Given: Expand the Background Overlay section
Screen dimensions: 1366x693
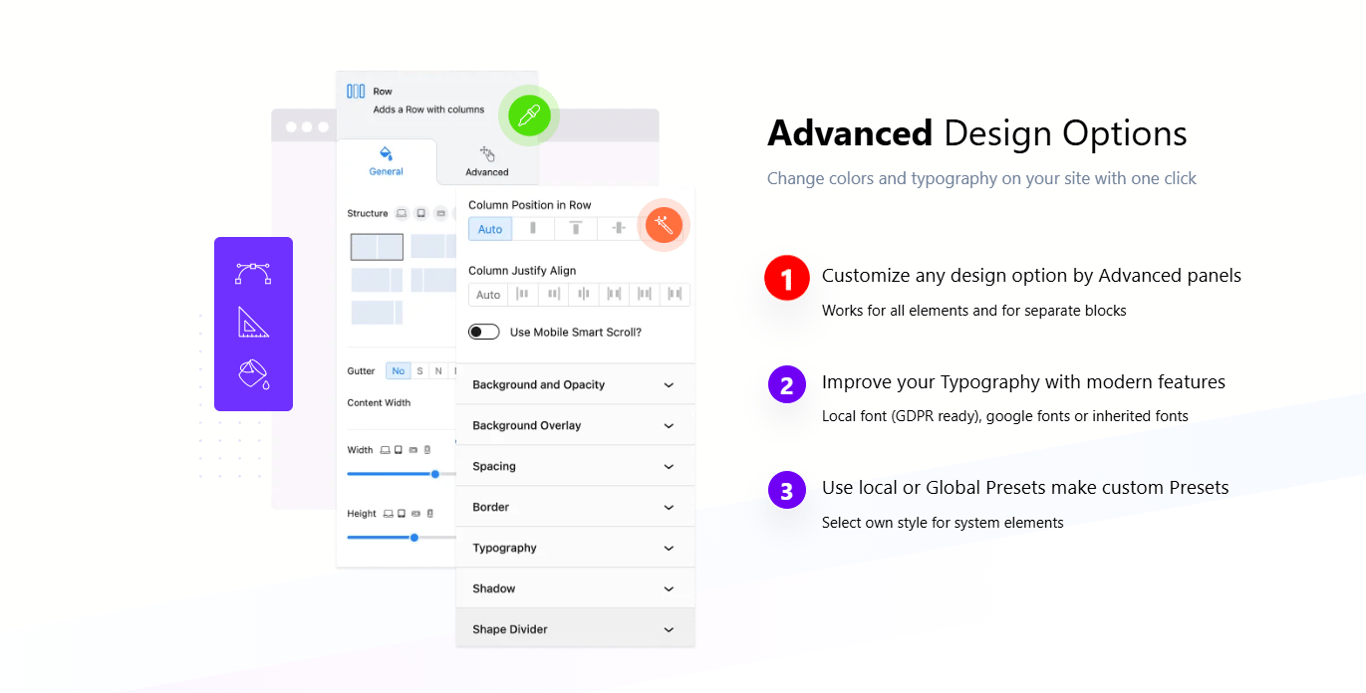Looking at the screenshot, I should 575,425.
